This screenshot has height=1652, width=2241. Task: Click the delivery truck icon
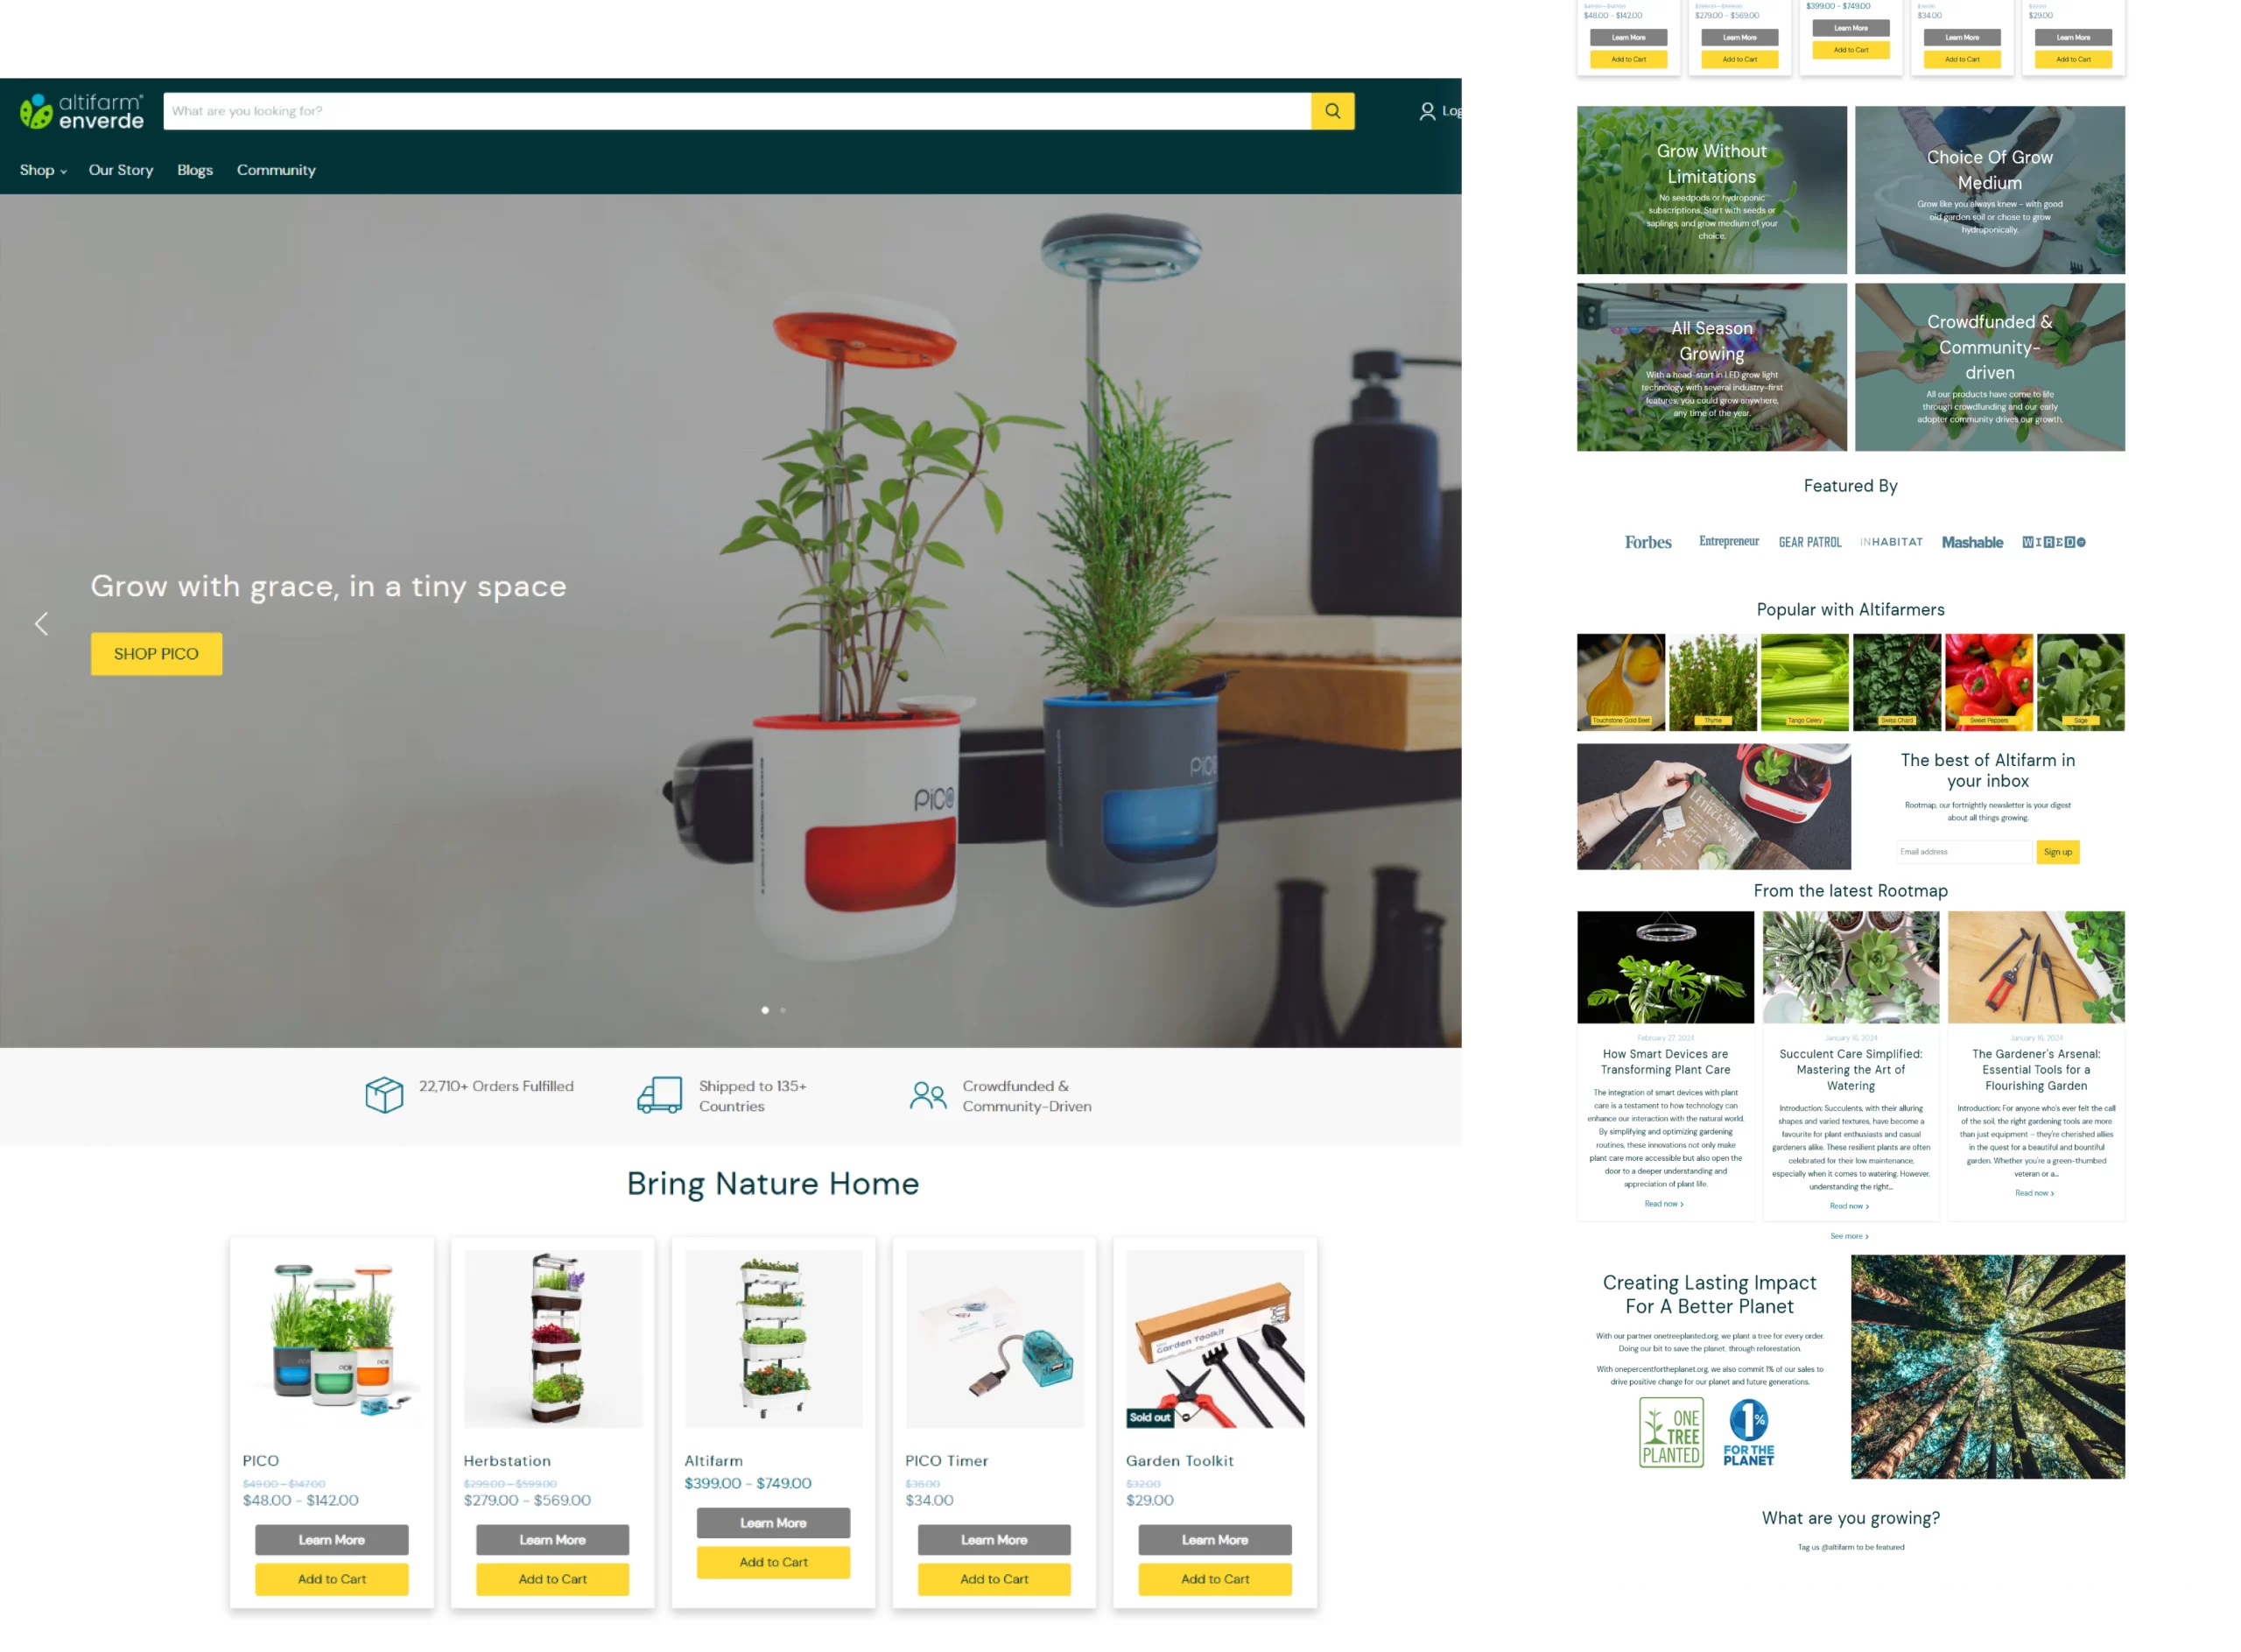(660, 1095)
